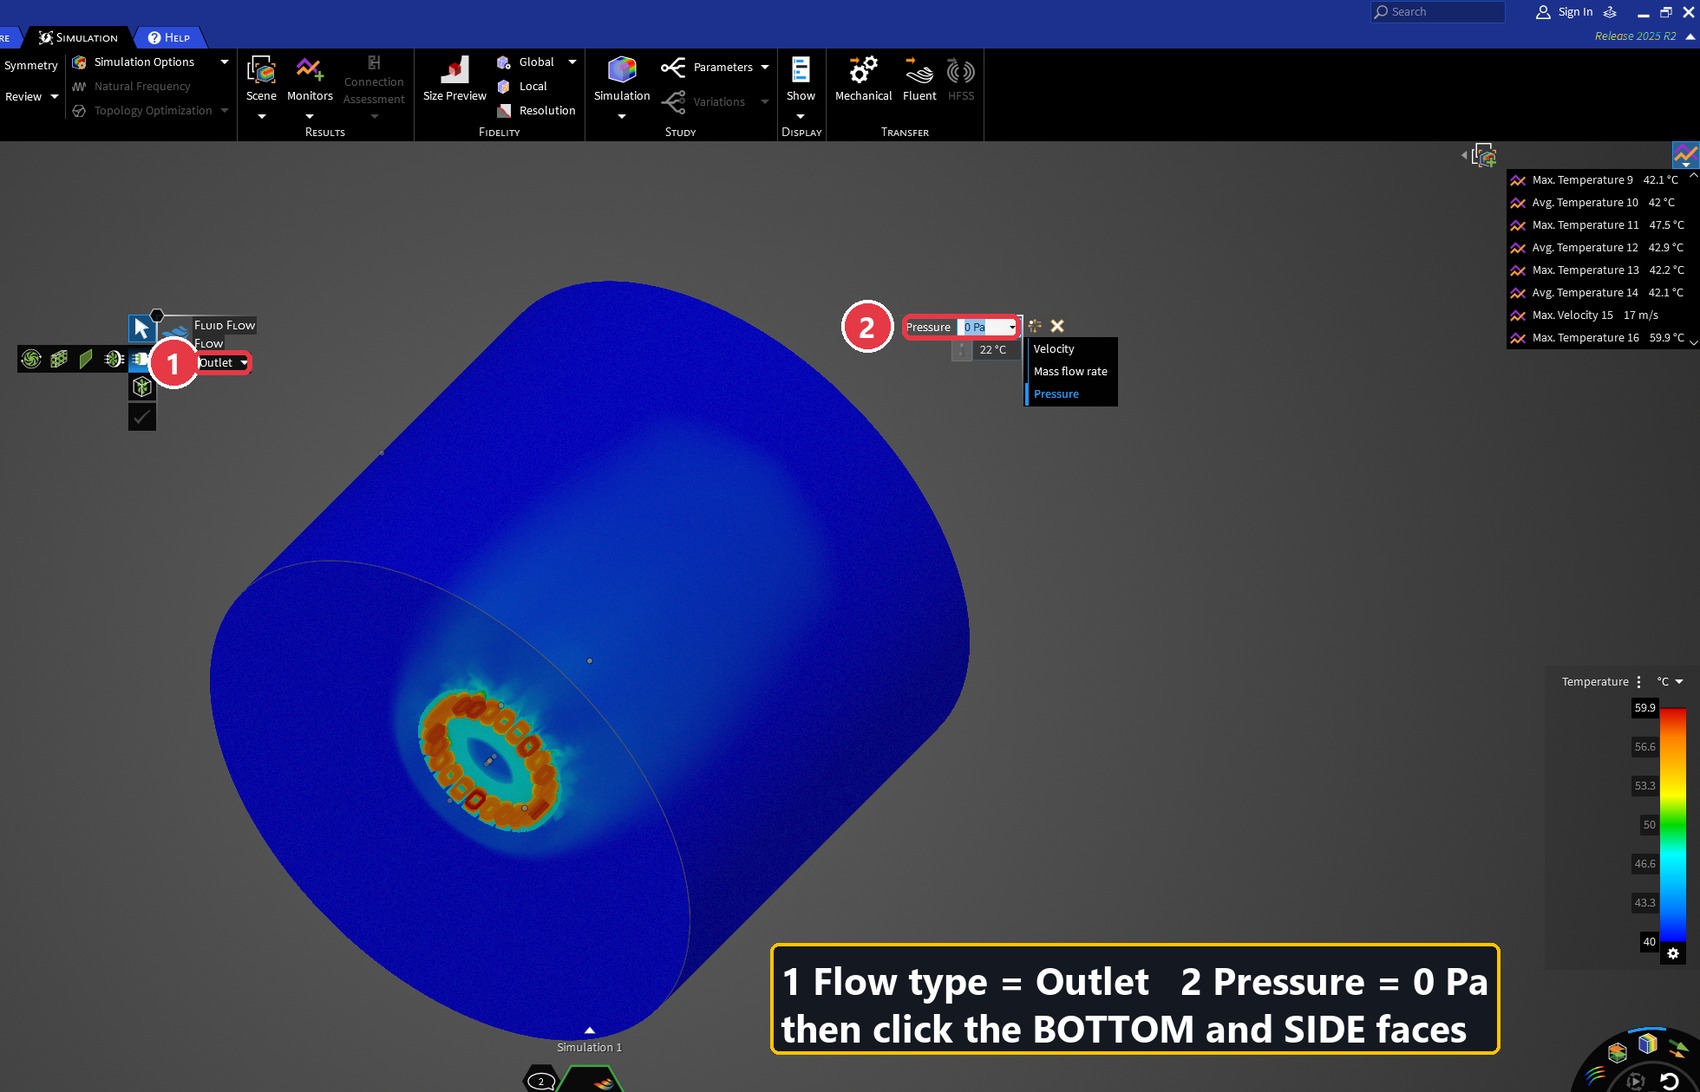
Task: Open the temperature legend settings gear
Action: click(x=1673, y=953)
